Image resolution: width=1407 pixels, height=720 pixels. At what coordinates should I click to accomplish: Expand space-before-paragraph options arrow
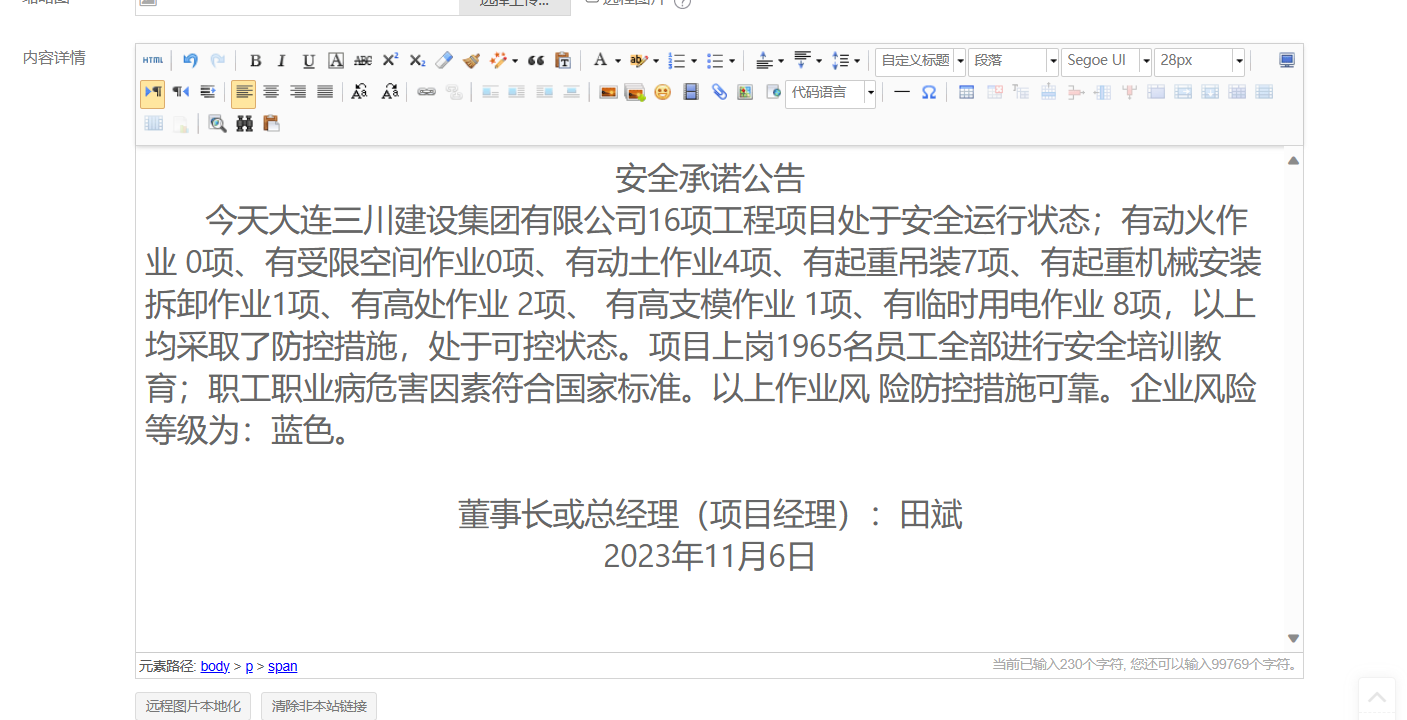[x=780, y=61]
